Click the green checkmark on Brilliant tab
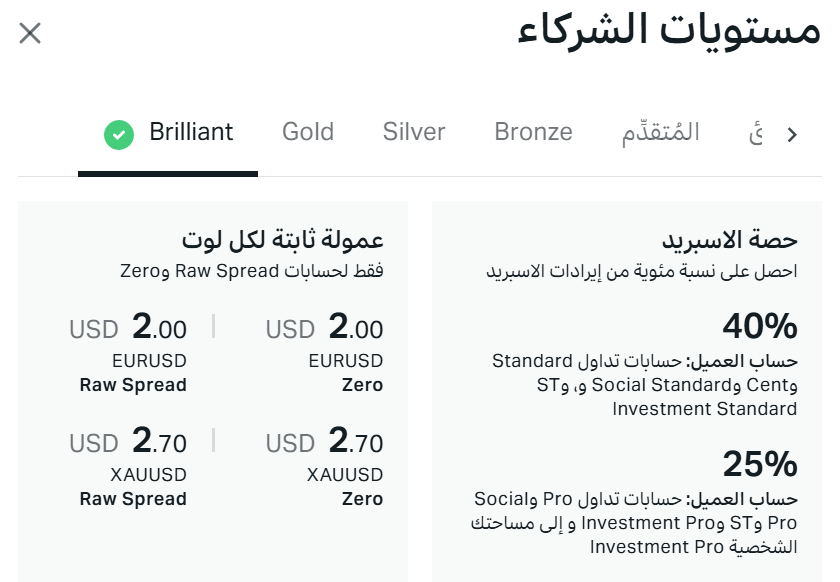 120,131
